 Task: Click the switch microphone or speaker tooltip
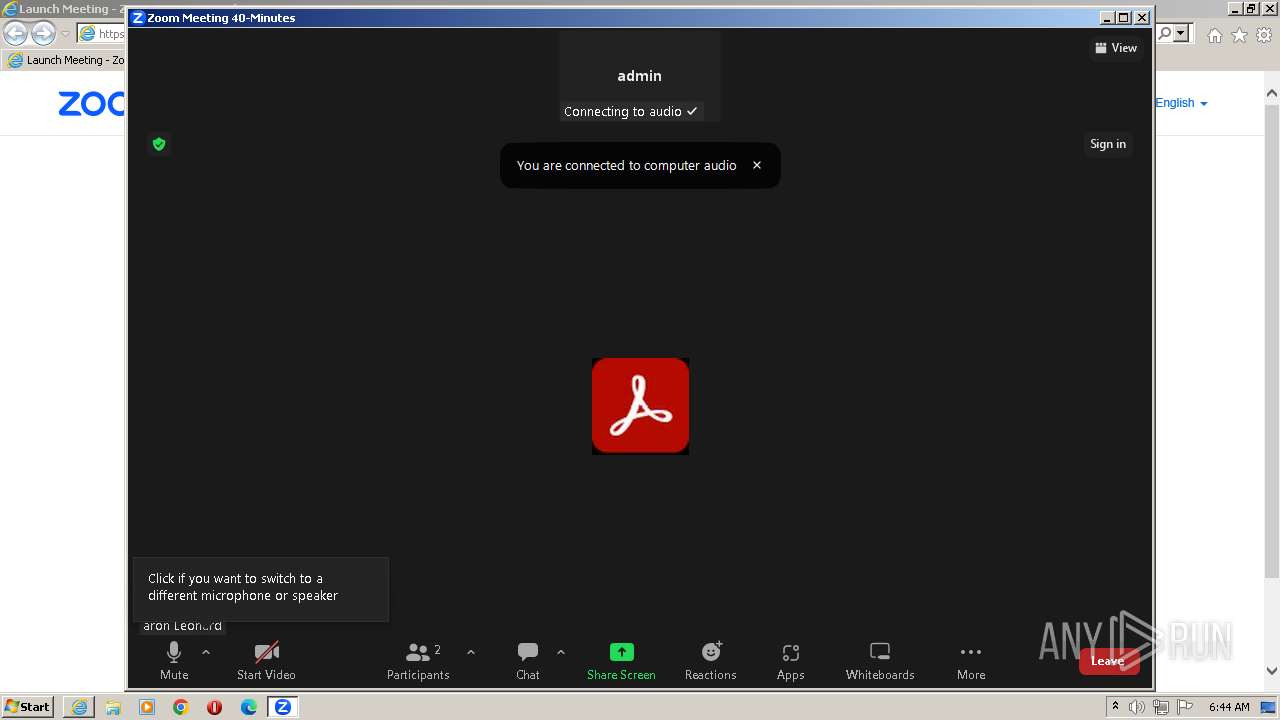261,588
